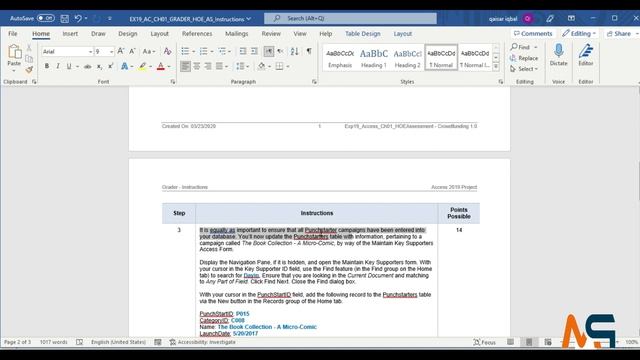Center the text
This screenshot has height=360, width=640.
(197, 66)
